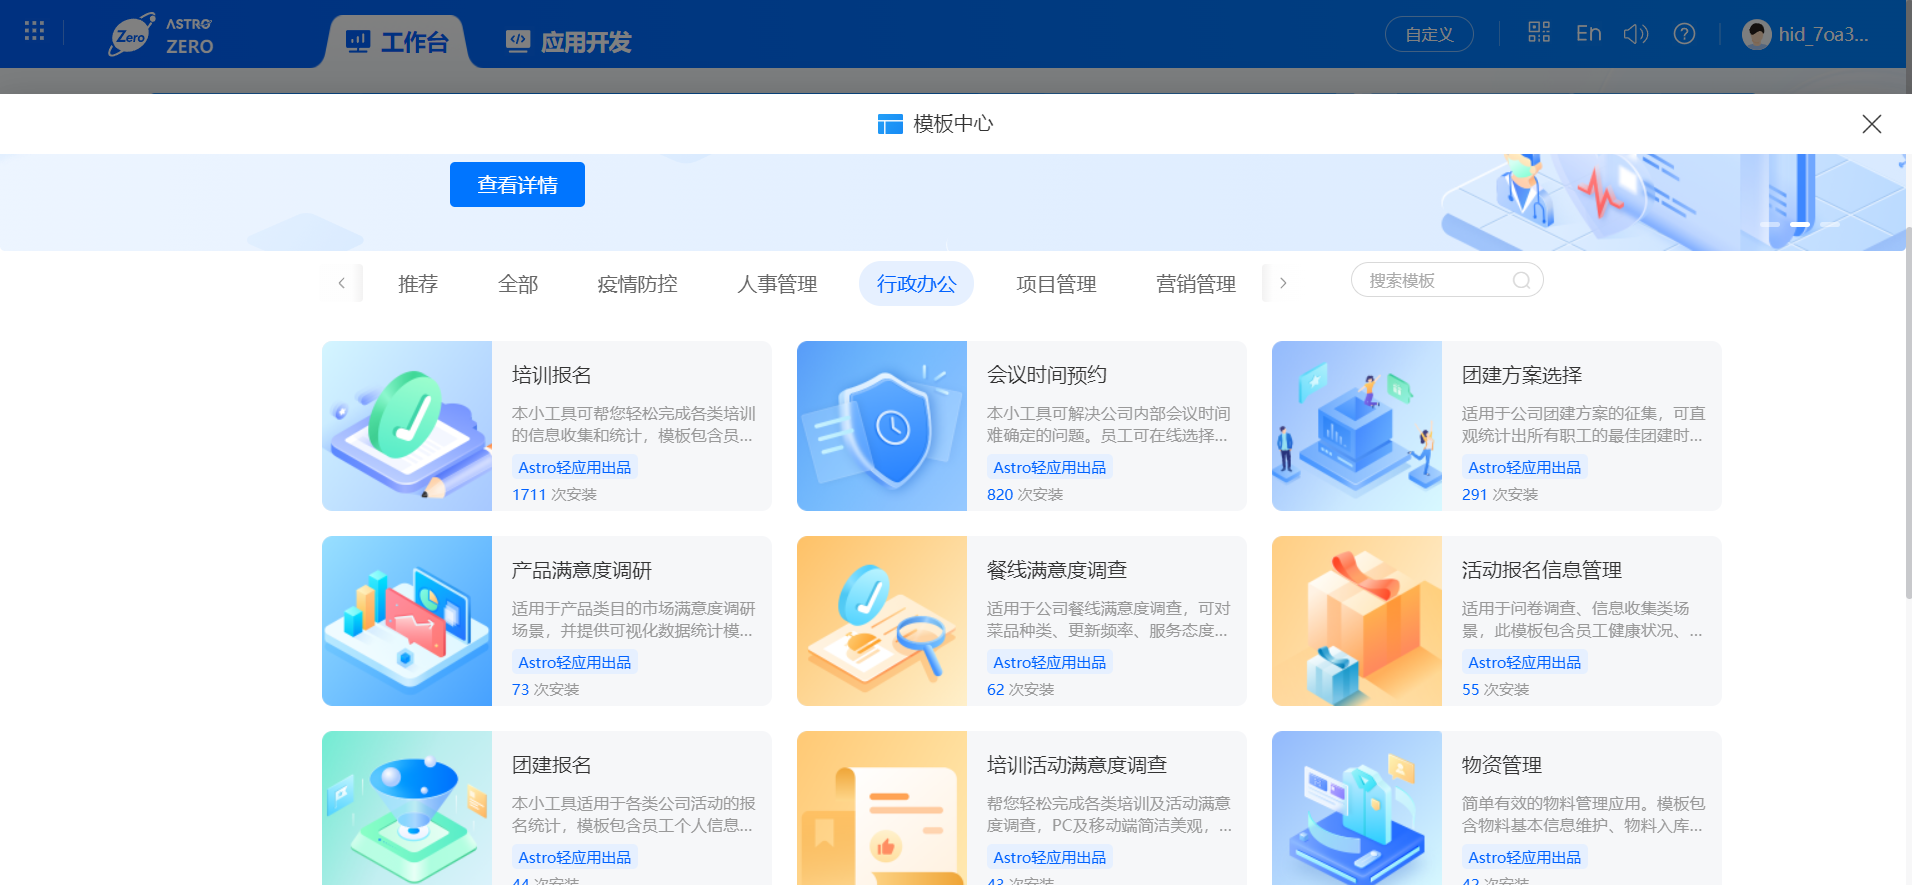This screenshot has height=885, width=1912.
Task: Click the 培训报名 template title
Action: click(x=552, y=375)
